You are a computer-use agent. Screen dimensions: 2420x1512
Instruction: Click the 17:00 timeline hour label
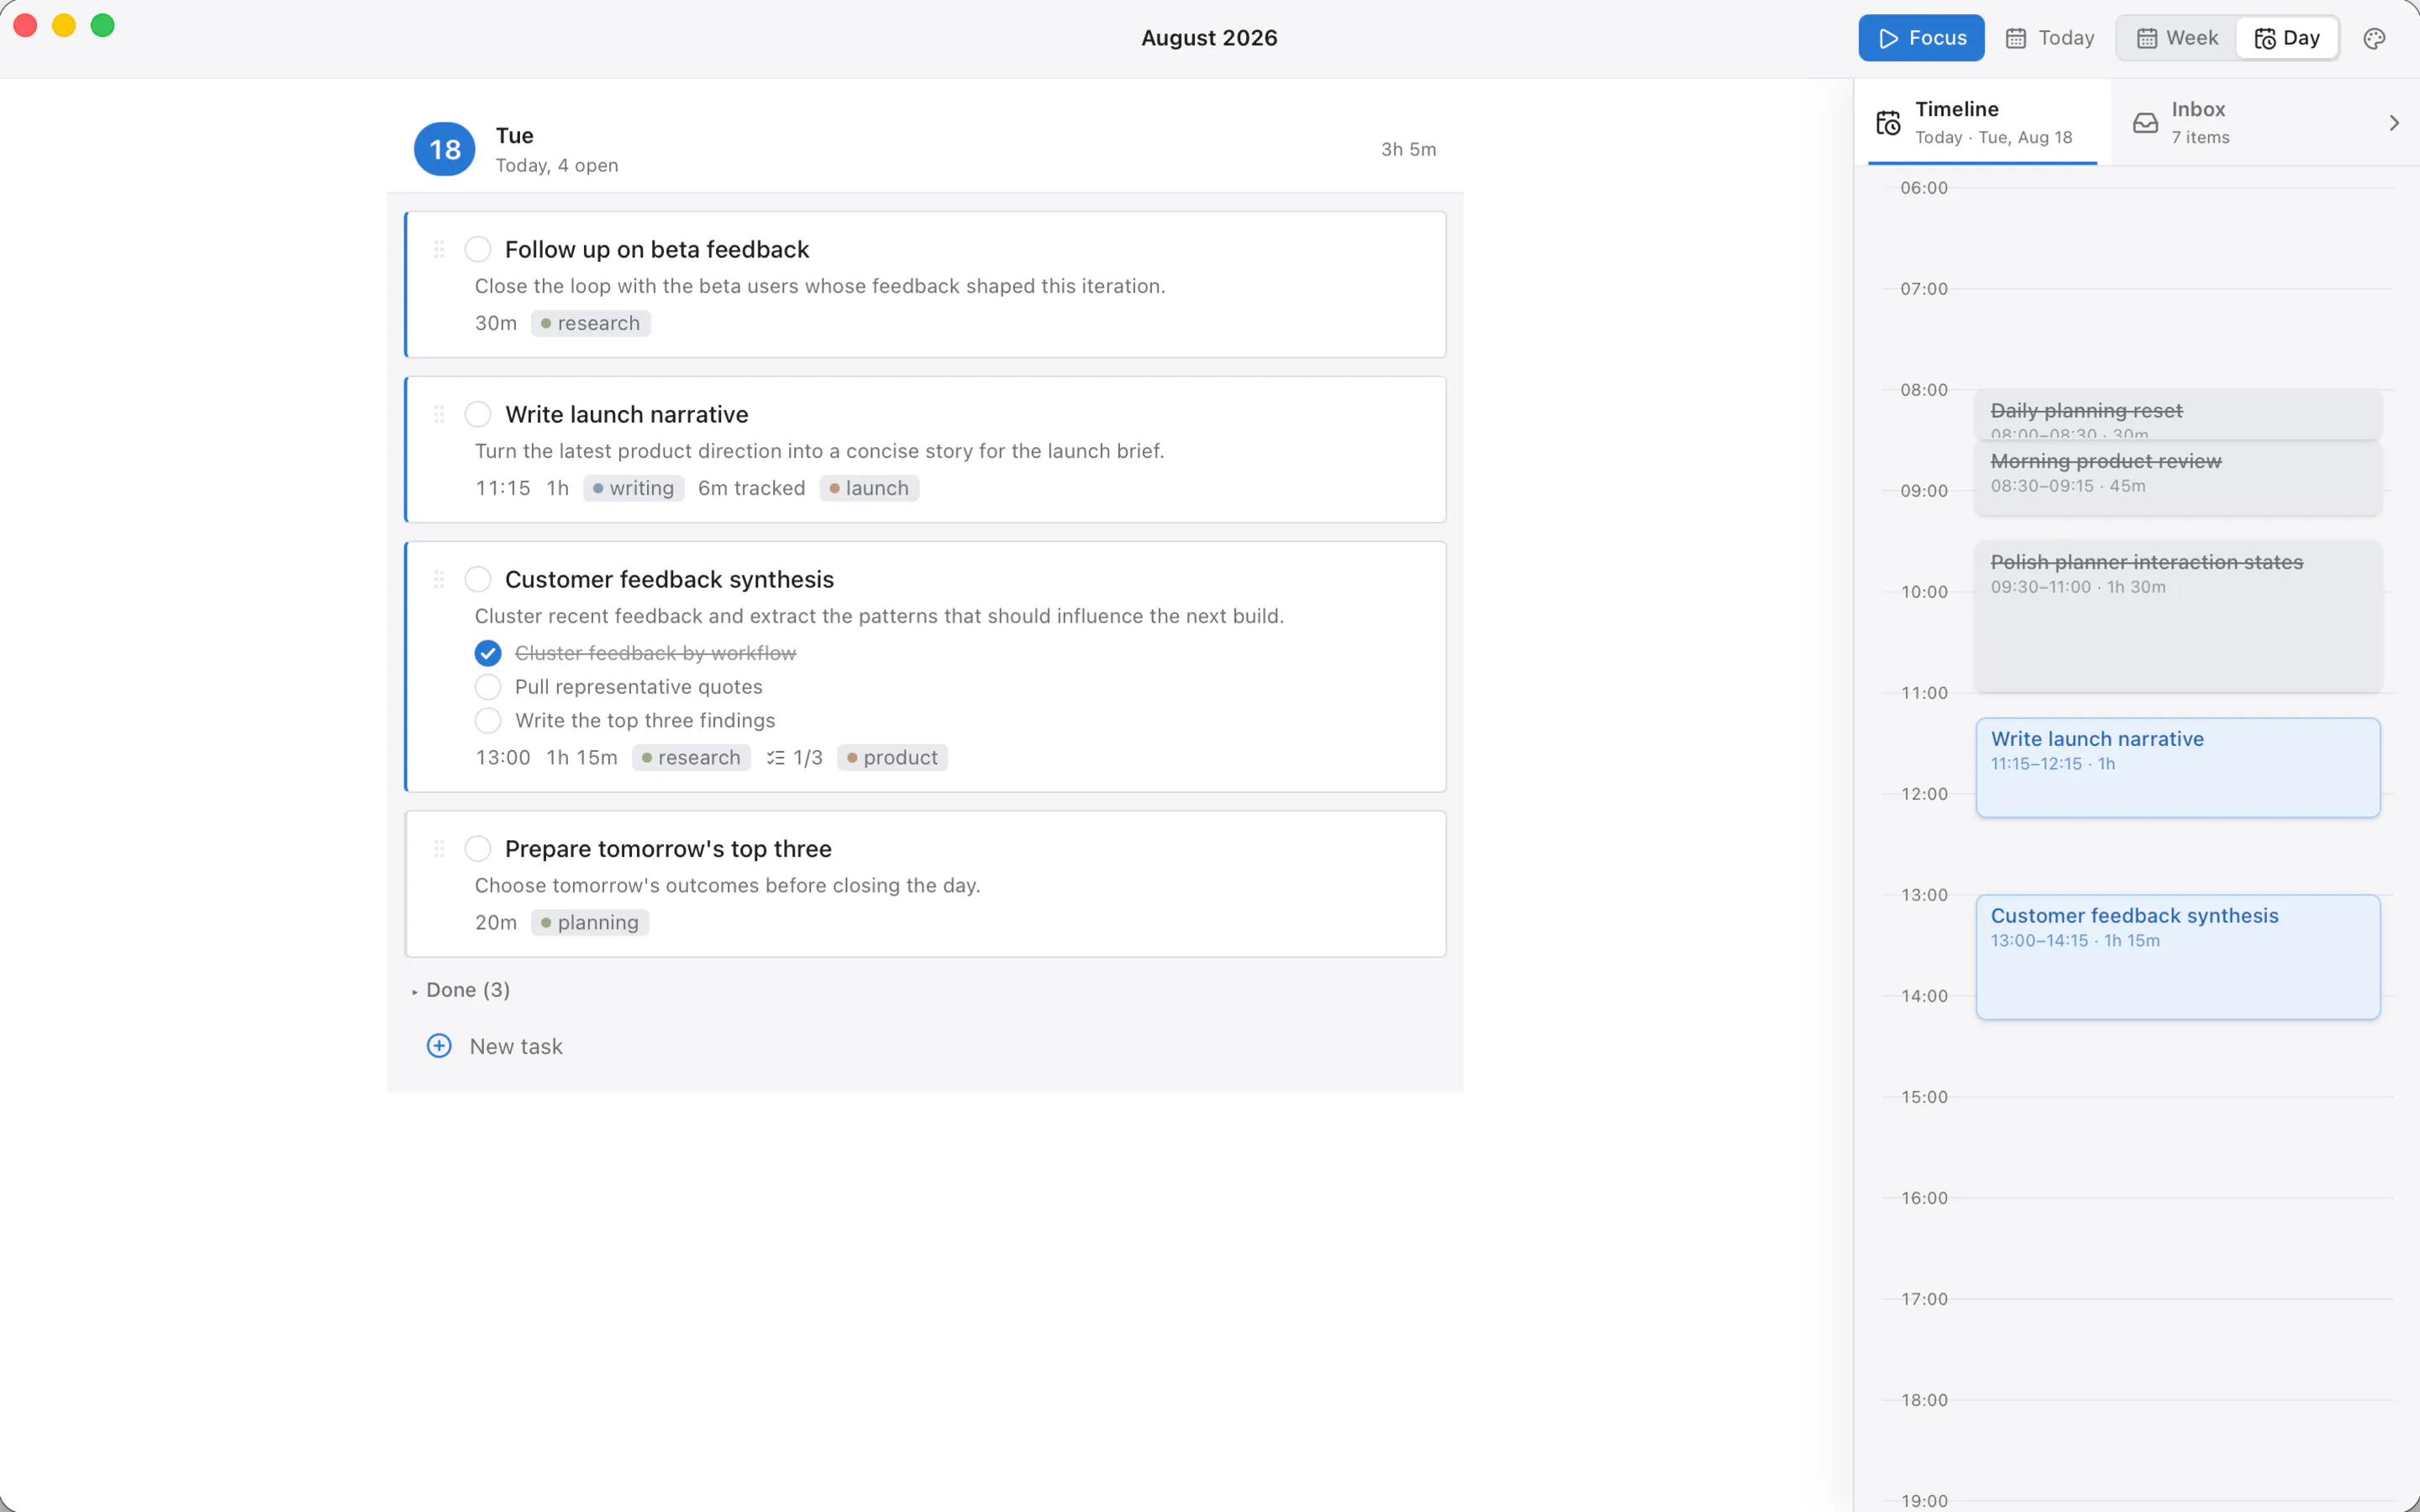[1924, 1299]
